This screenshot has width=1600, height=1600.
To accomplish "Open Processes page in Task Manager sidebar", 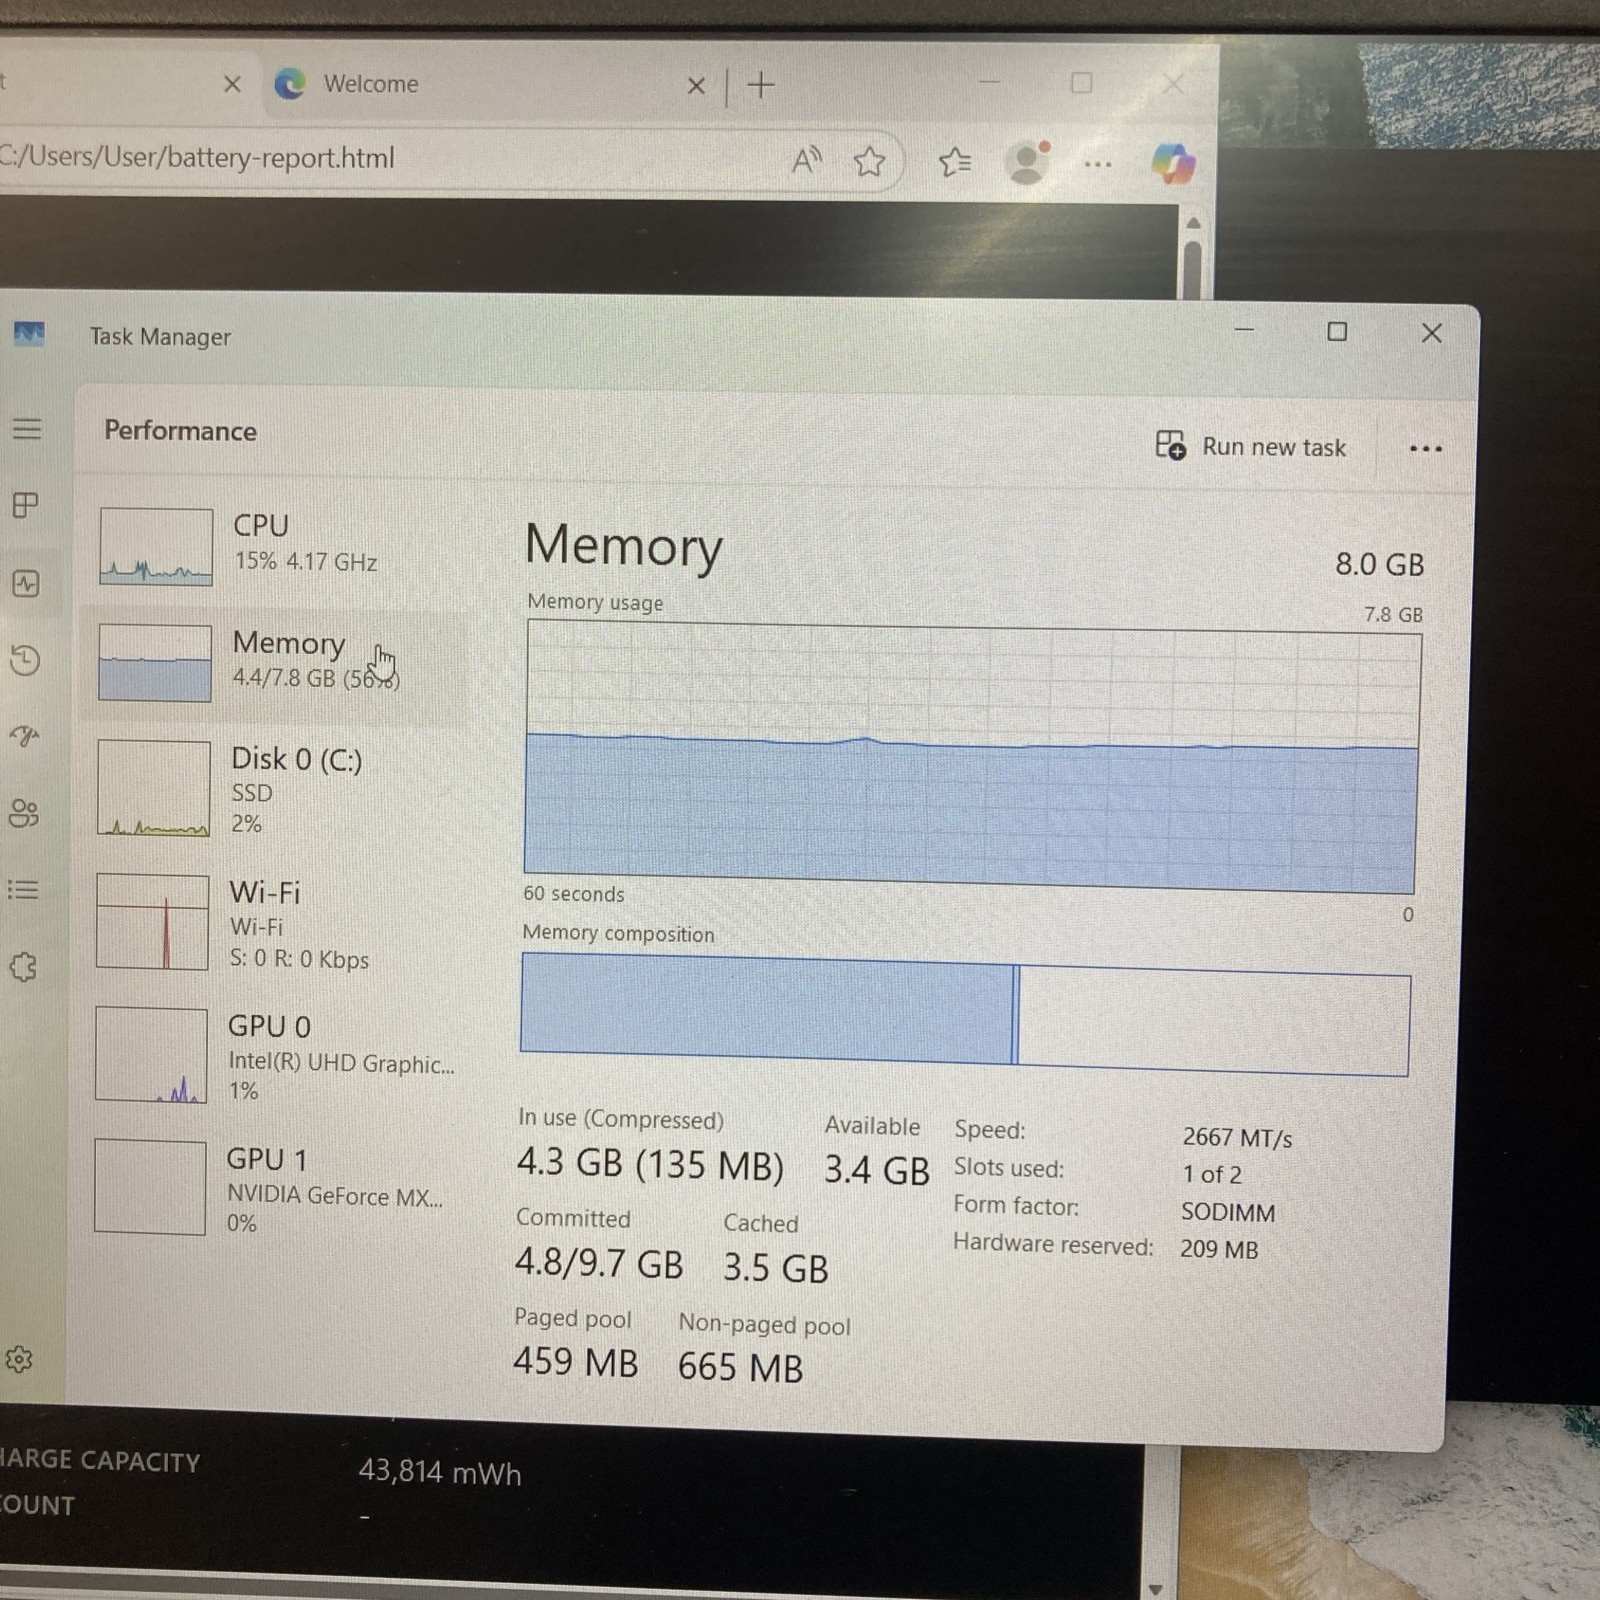I will click(x=26, y=505).
